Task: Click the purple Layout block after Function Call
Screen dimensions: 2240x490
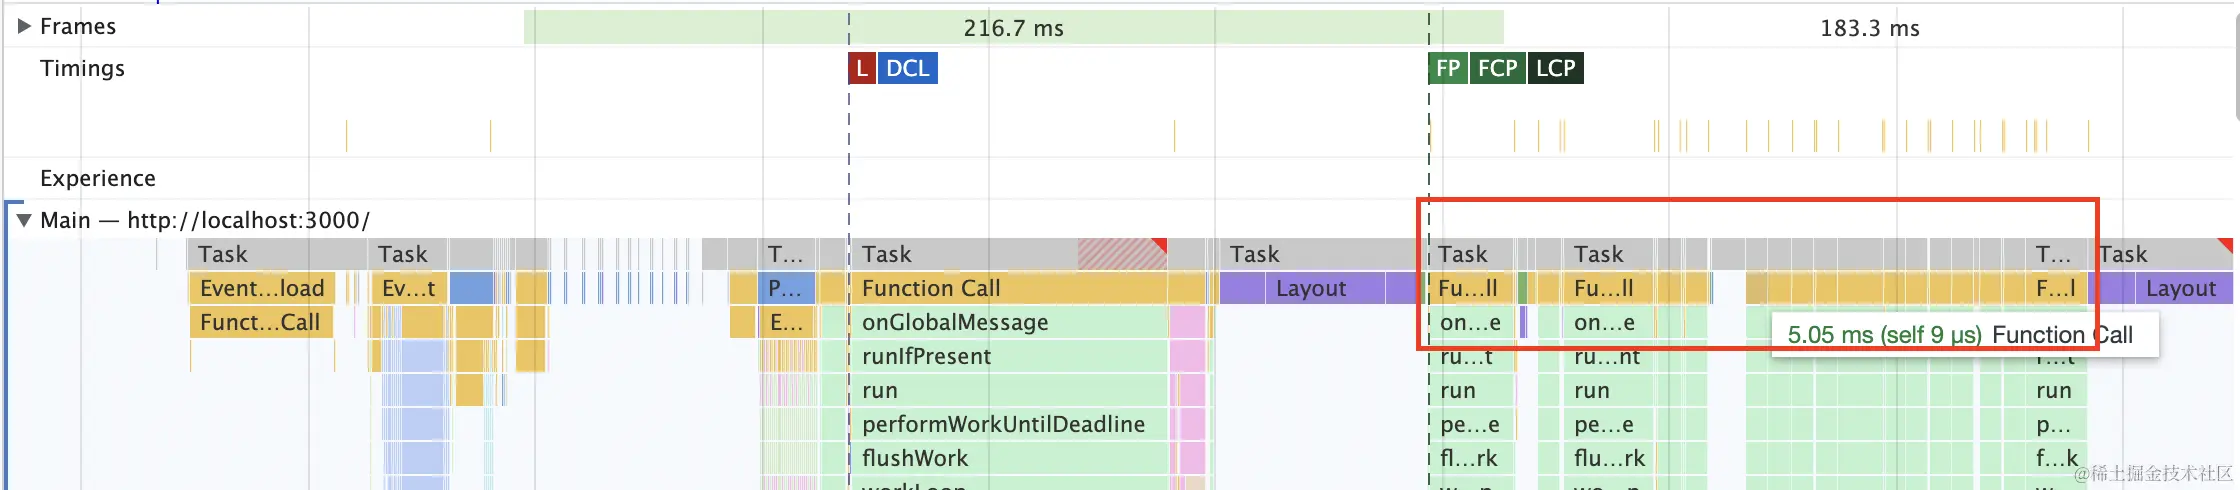Action: (x=1310, y=288)
